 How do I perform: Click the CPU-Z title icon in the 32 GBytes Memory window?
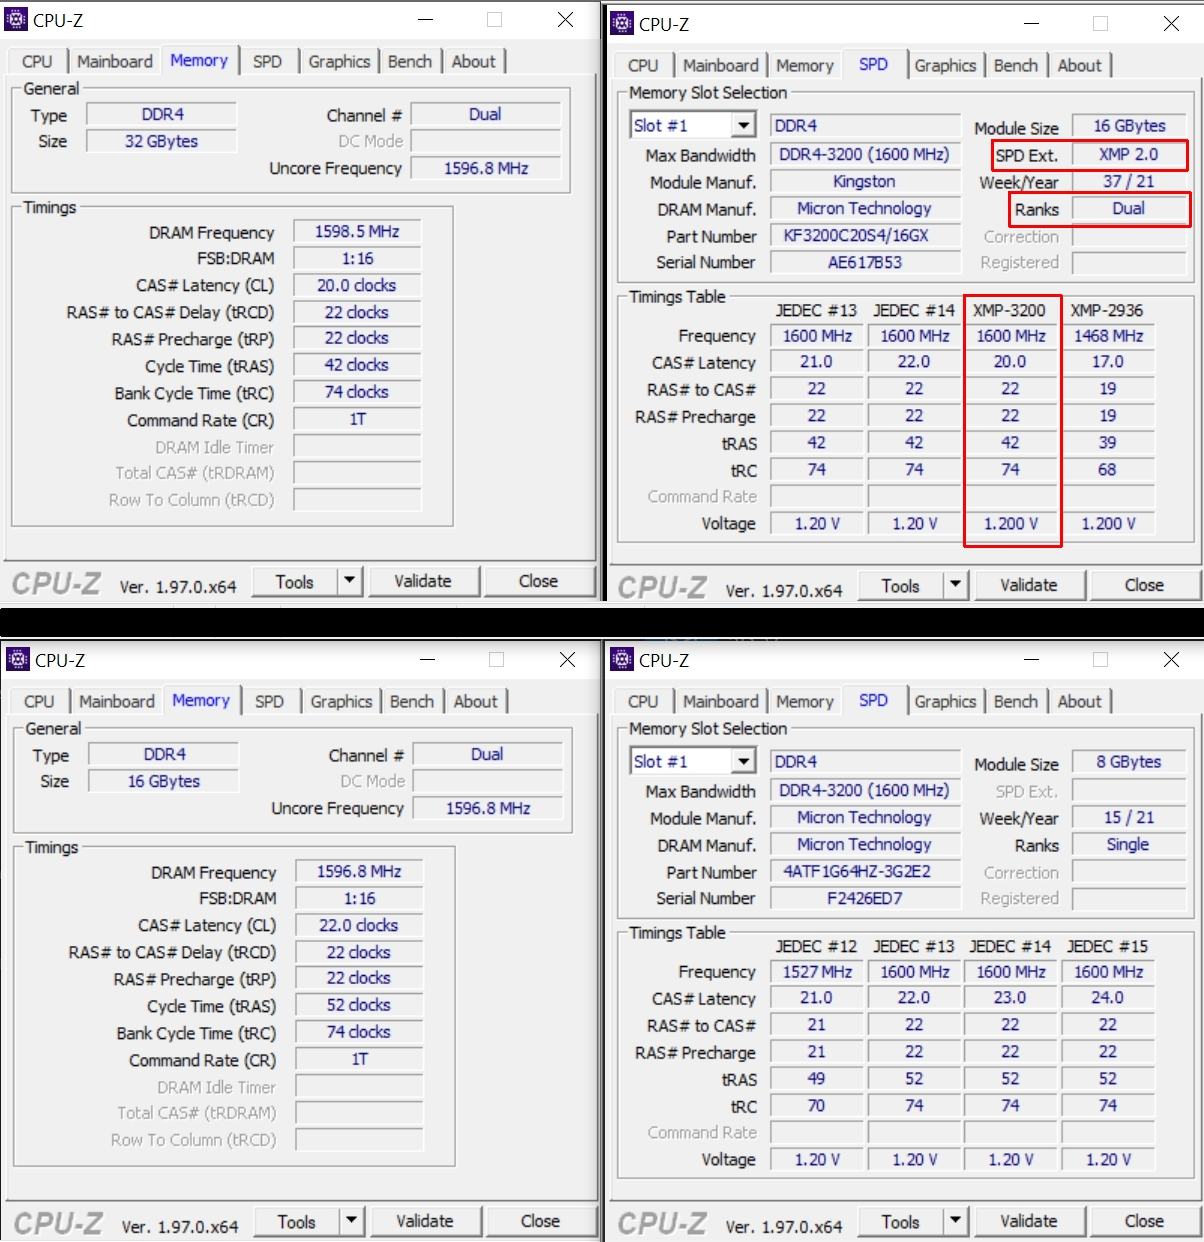[x=17, y=20]
